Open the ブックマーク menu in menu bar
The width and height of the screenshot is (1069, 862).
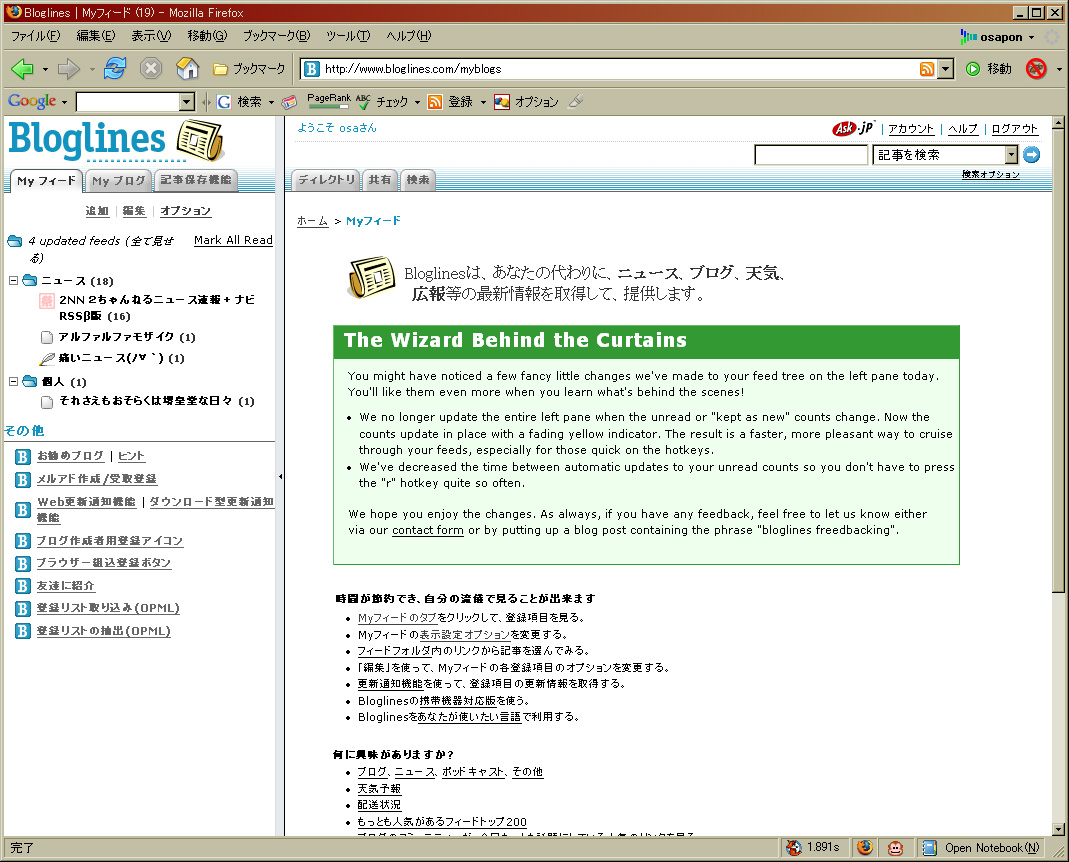[276, 35]
